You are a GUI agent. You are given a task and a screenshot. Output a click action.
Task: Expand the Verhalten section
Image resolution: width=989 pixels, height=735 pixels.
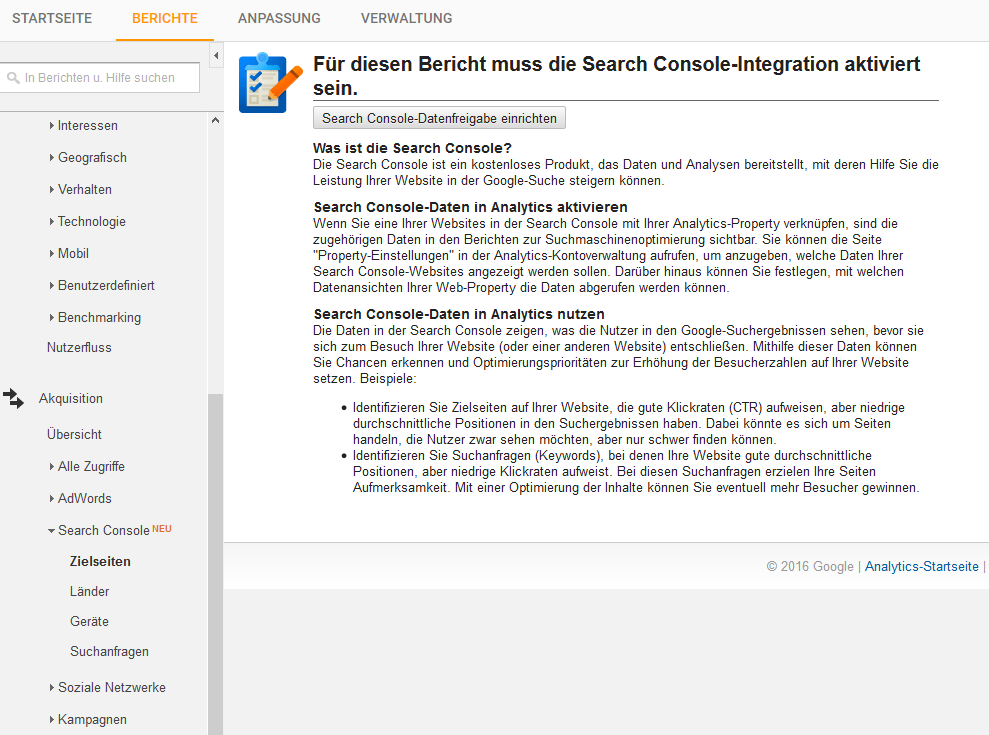click(80, 189)
